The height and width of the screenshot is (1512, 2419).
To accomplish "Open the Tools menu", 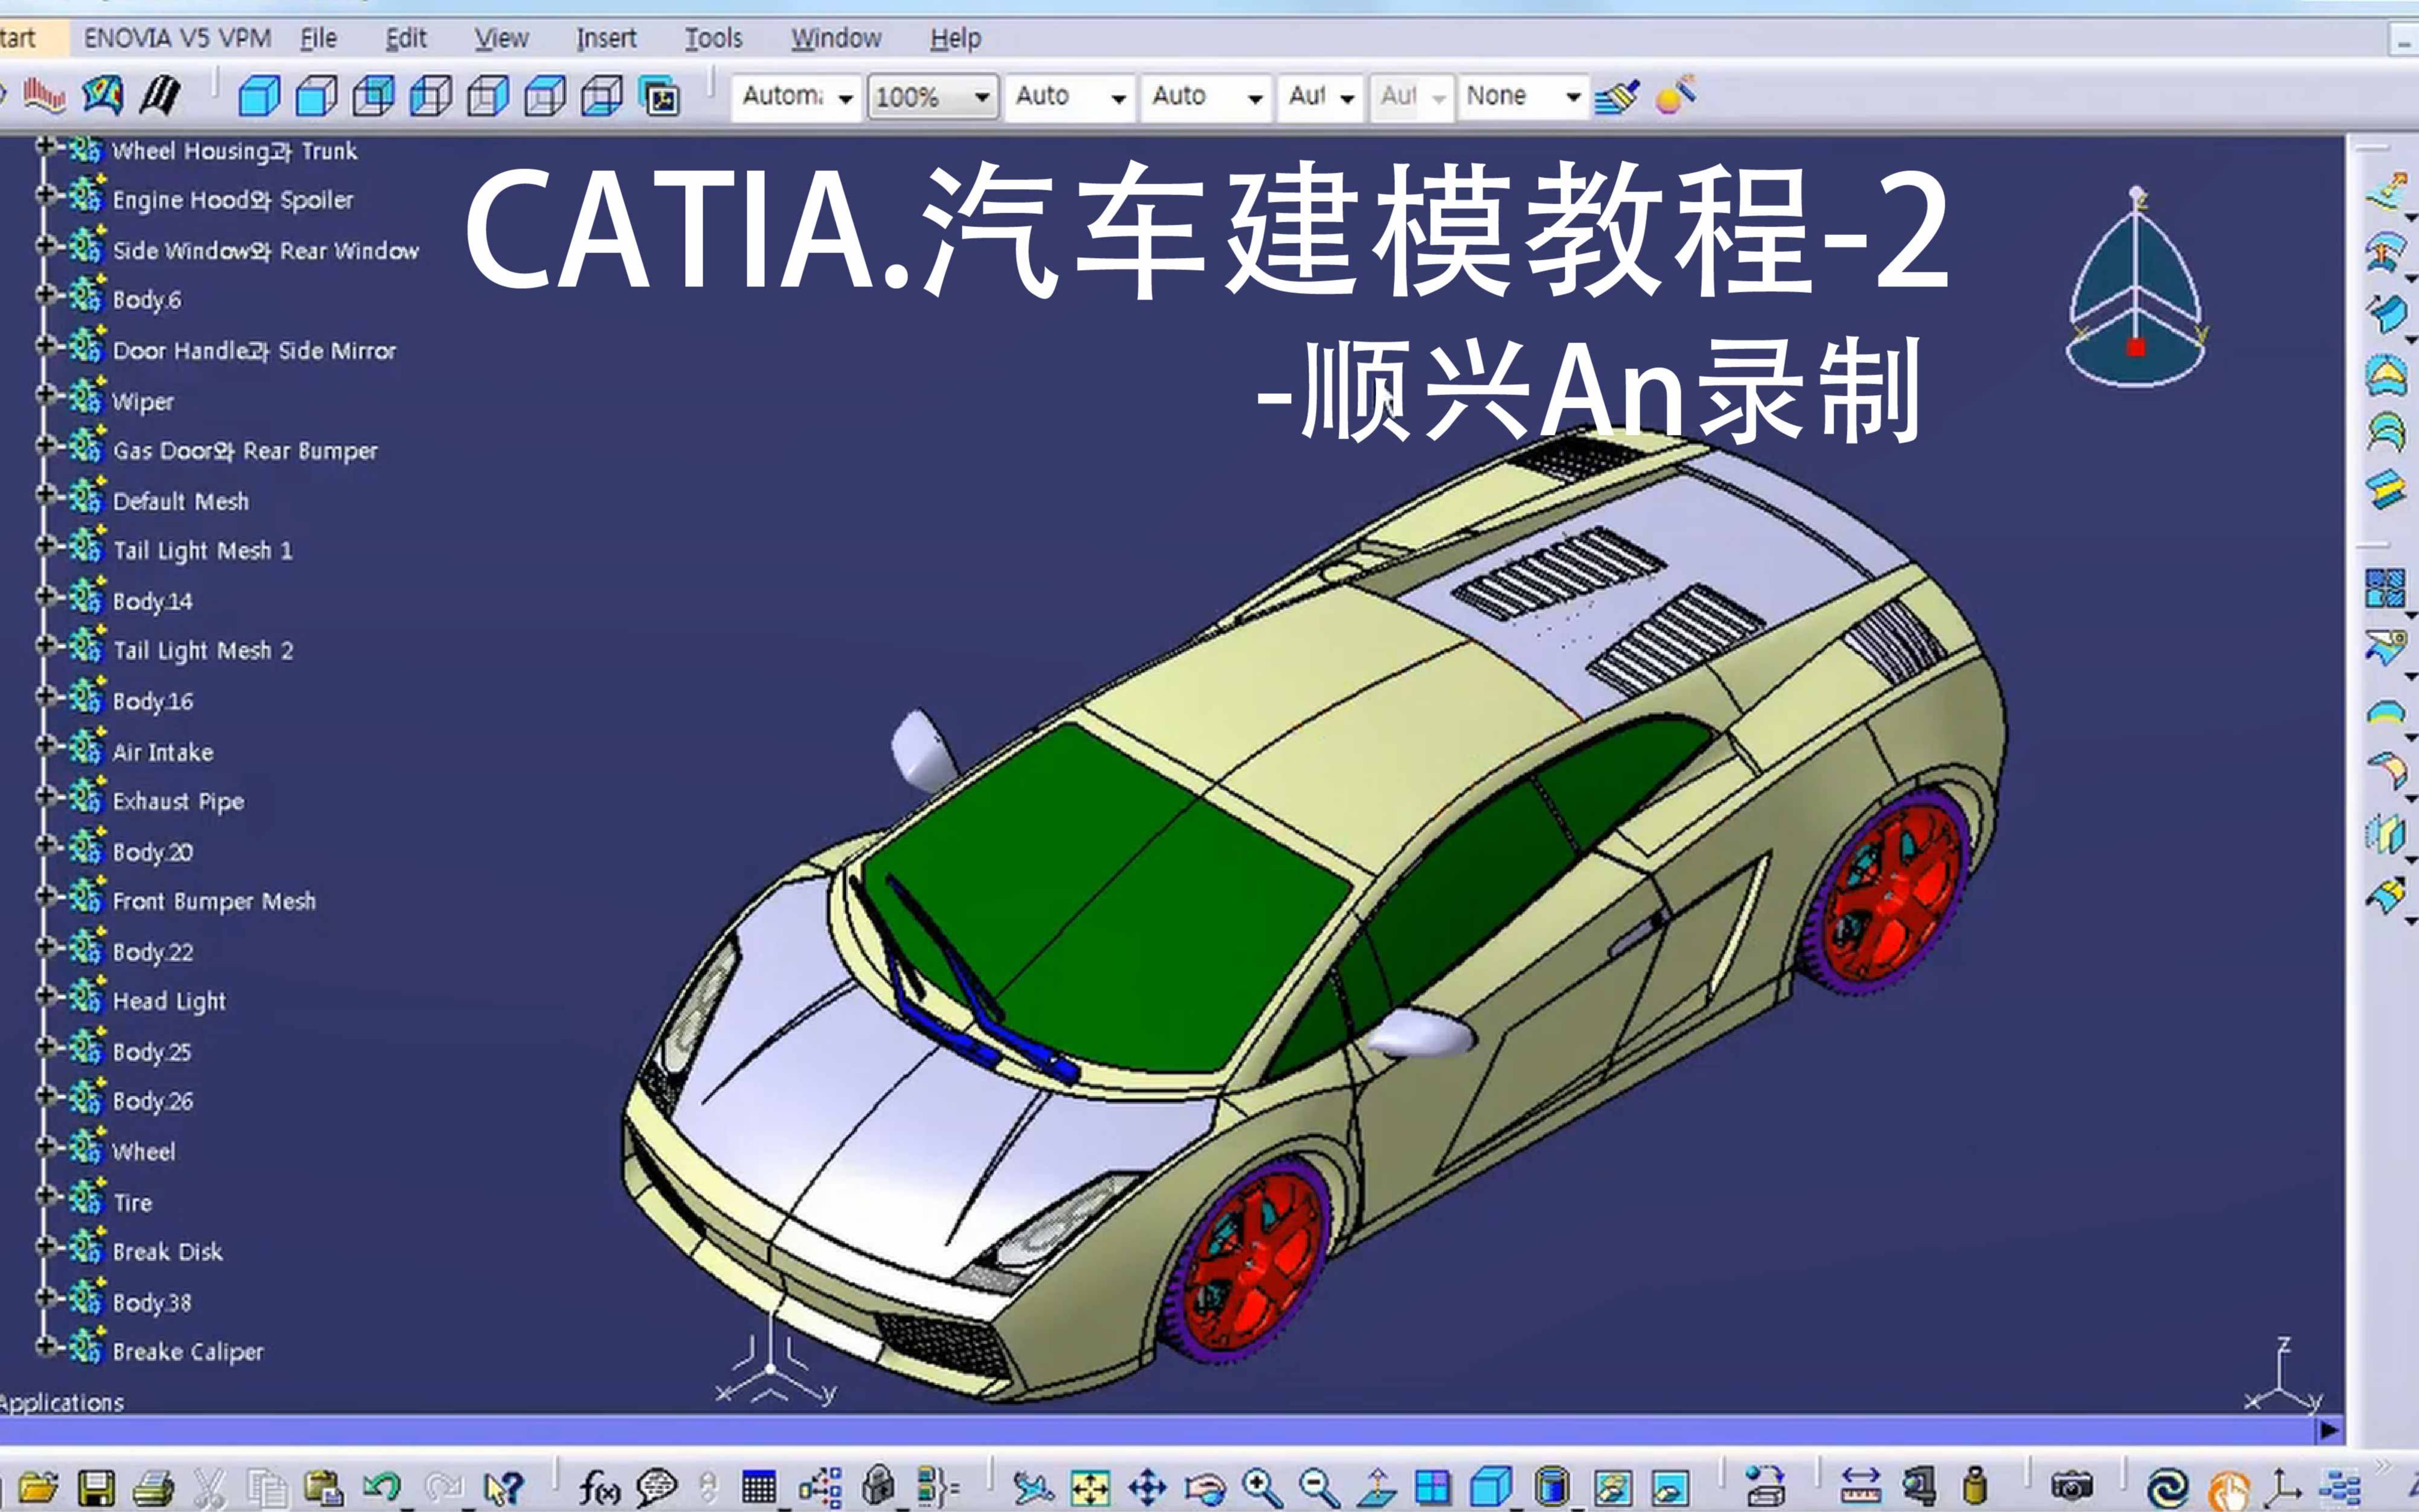I will click(714, 38).
